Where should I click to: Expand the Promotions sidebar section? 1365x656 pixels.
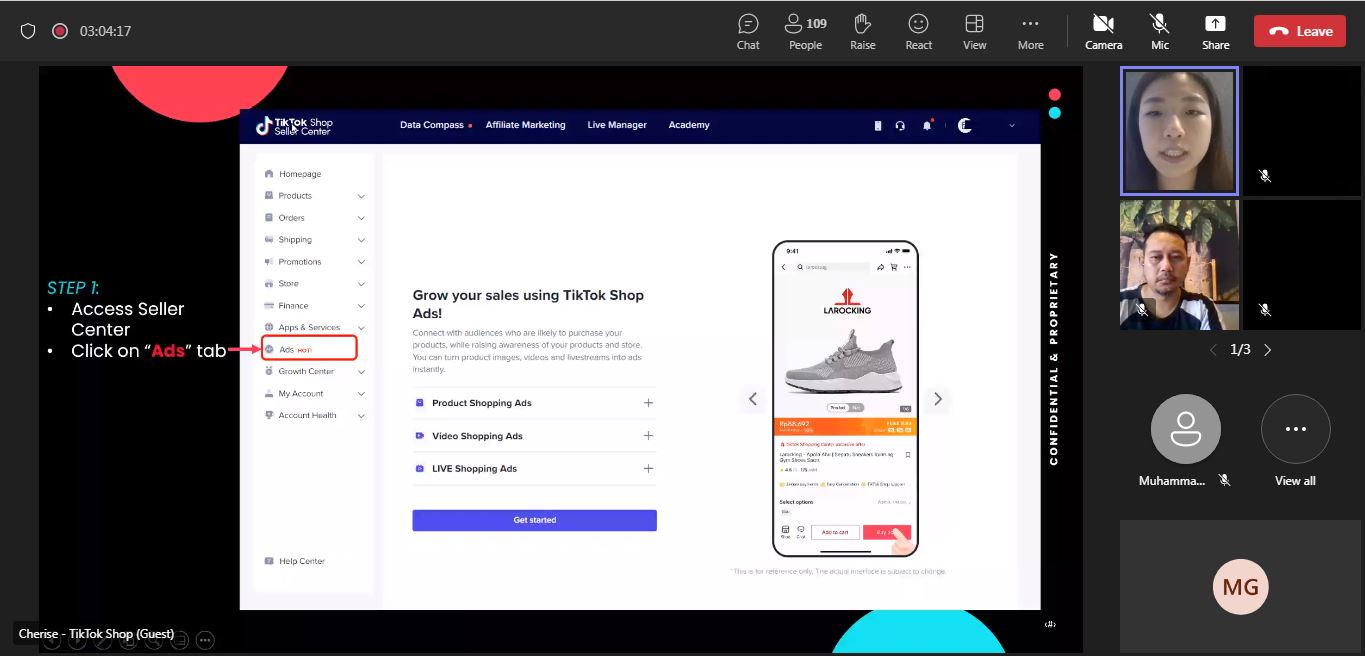tap(361, 262)
